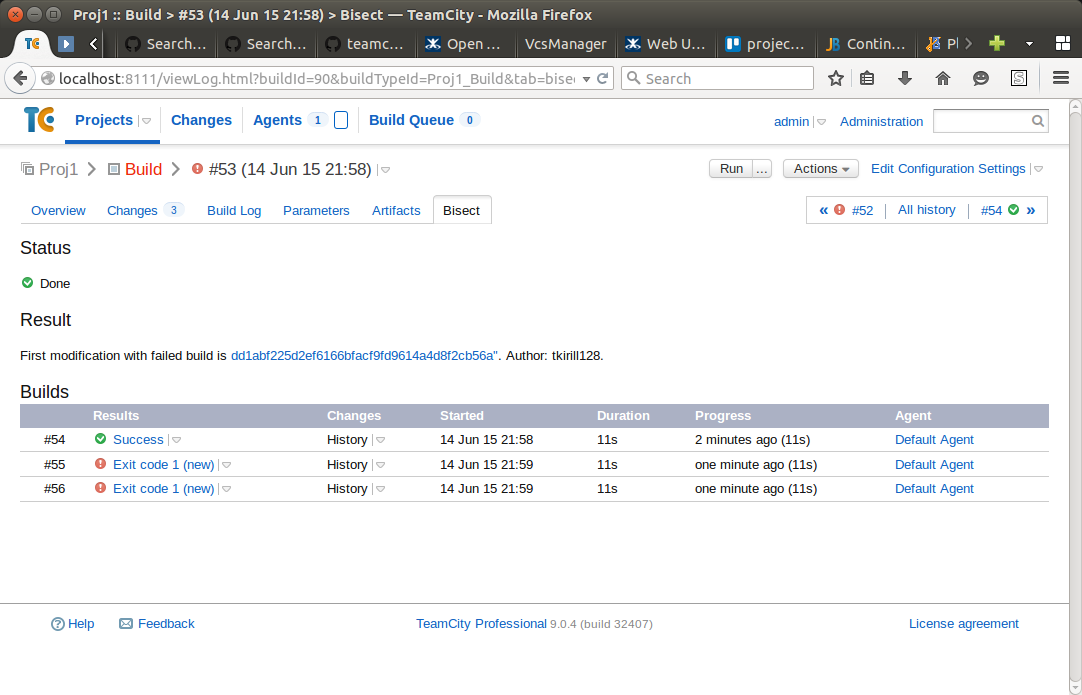This screenshot has width=1082, height=695.
Task: Expand the build #53 breadcrumb dropdown arrow
Action: coord(386,170)
